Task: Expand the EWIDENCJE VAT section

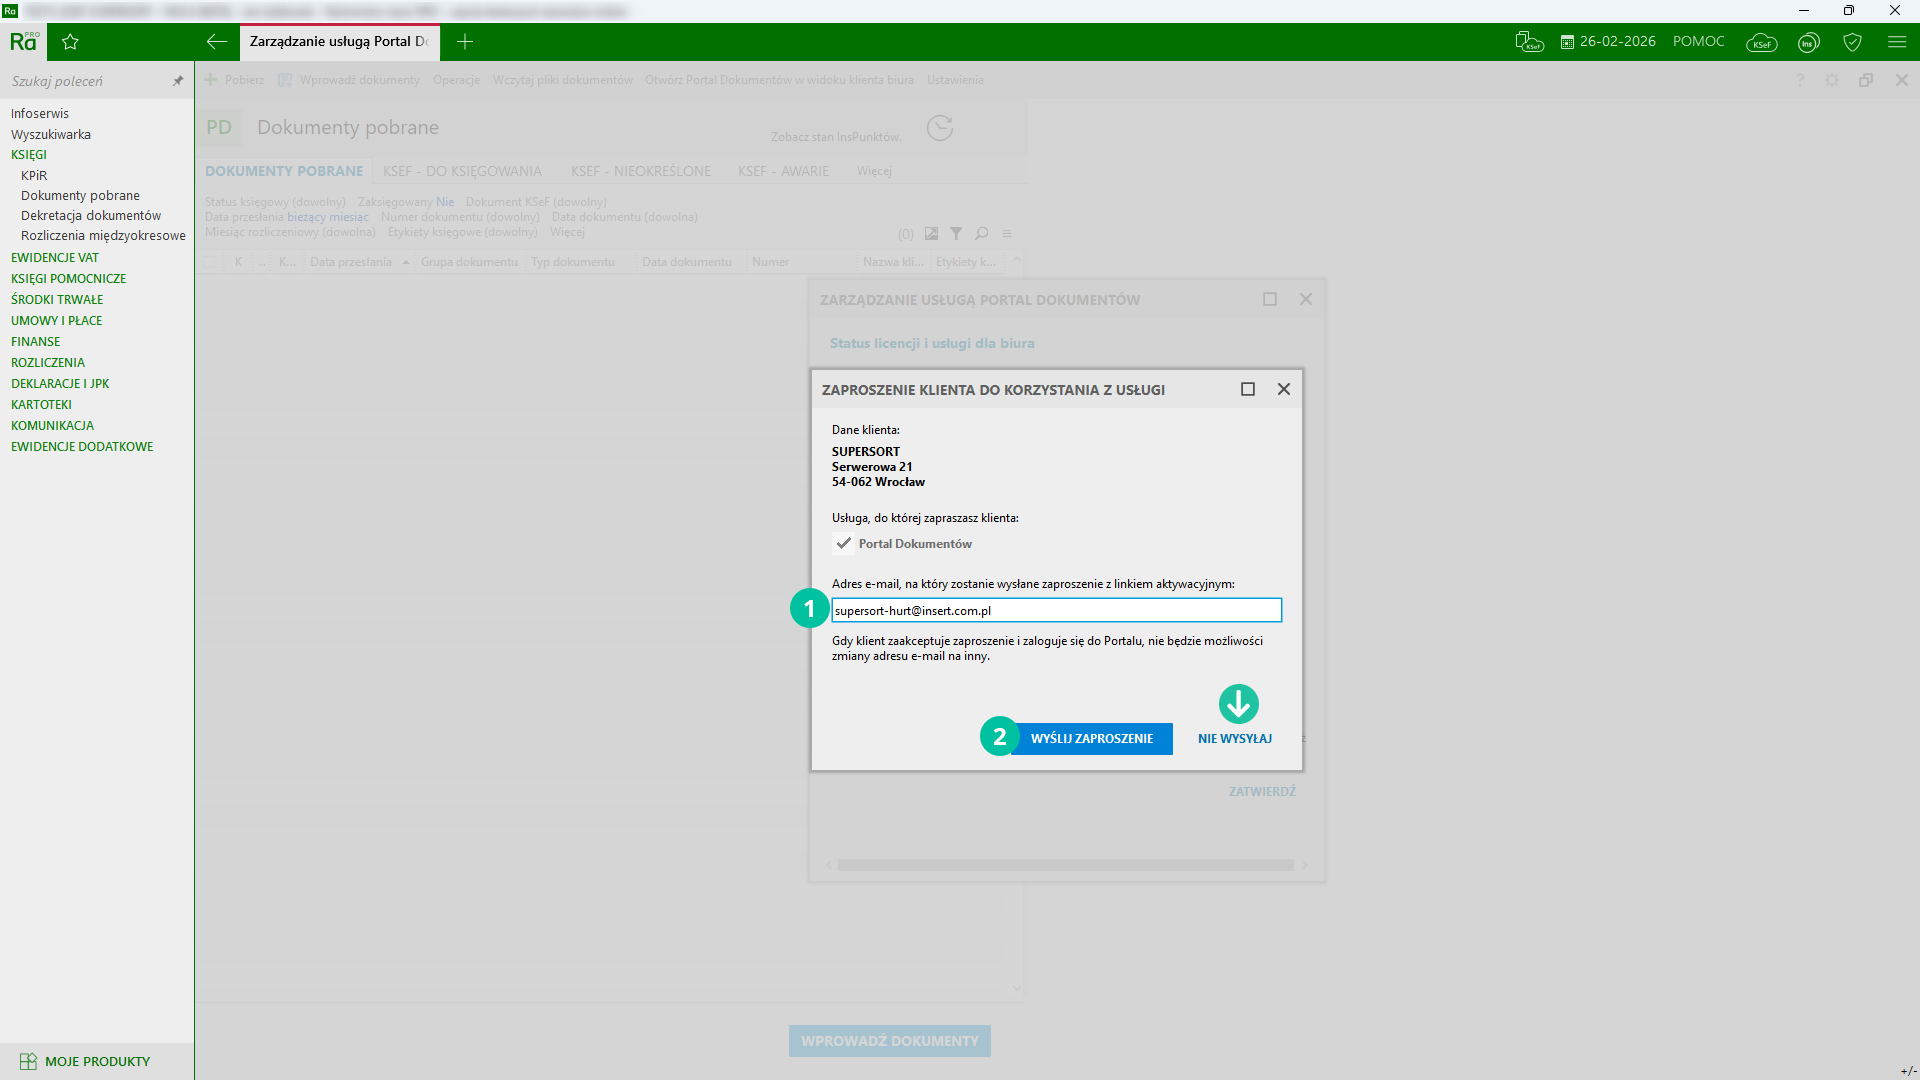Action: tap(55, 258)
